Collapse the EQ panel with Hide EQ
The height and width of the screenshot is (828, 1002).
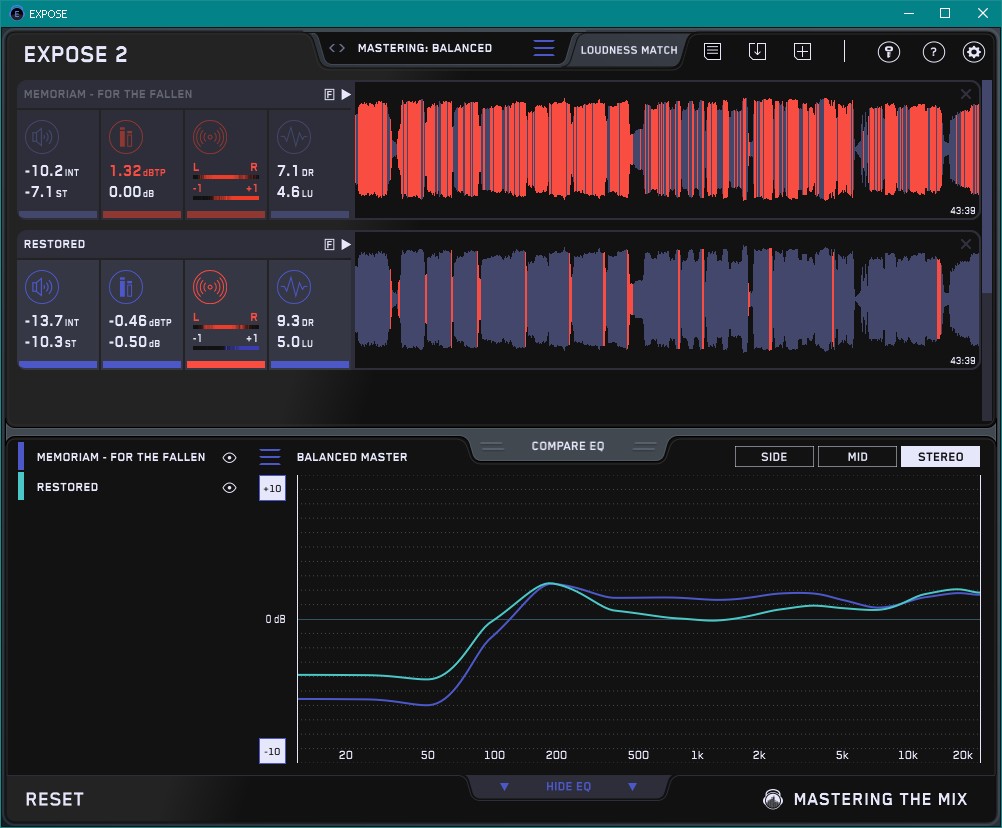pos(567,787)
